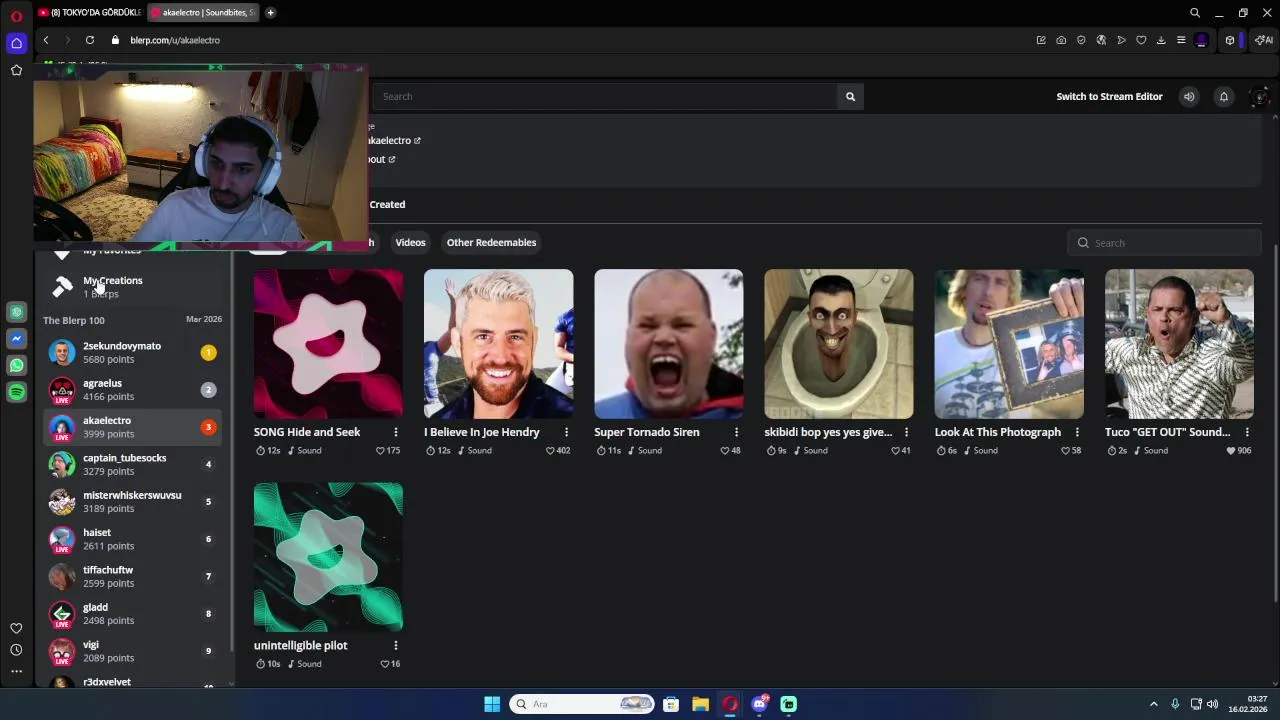Add page to bookmarks with toolbar heart icon
The width and height of the screenshot is (1280, 720).
pos(1141,40)
